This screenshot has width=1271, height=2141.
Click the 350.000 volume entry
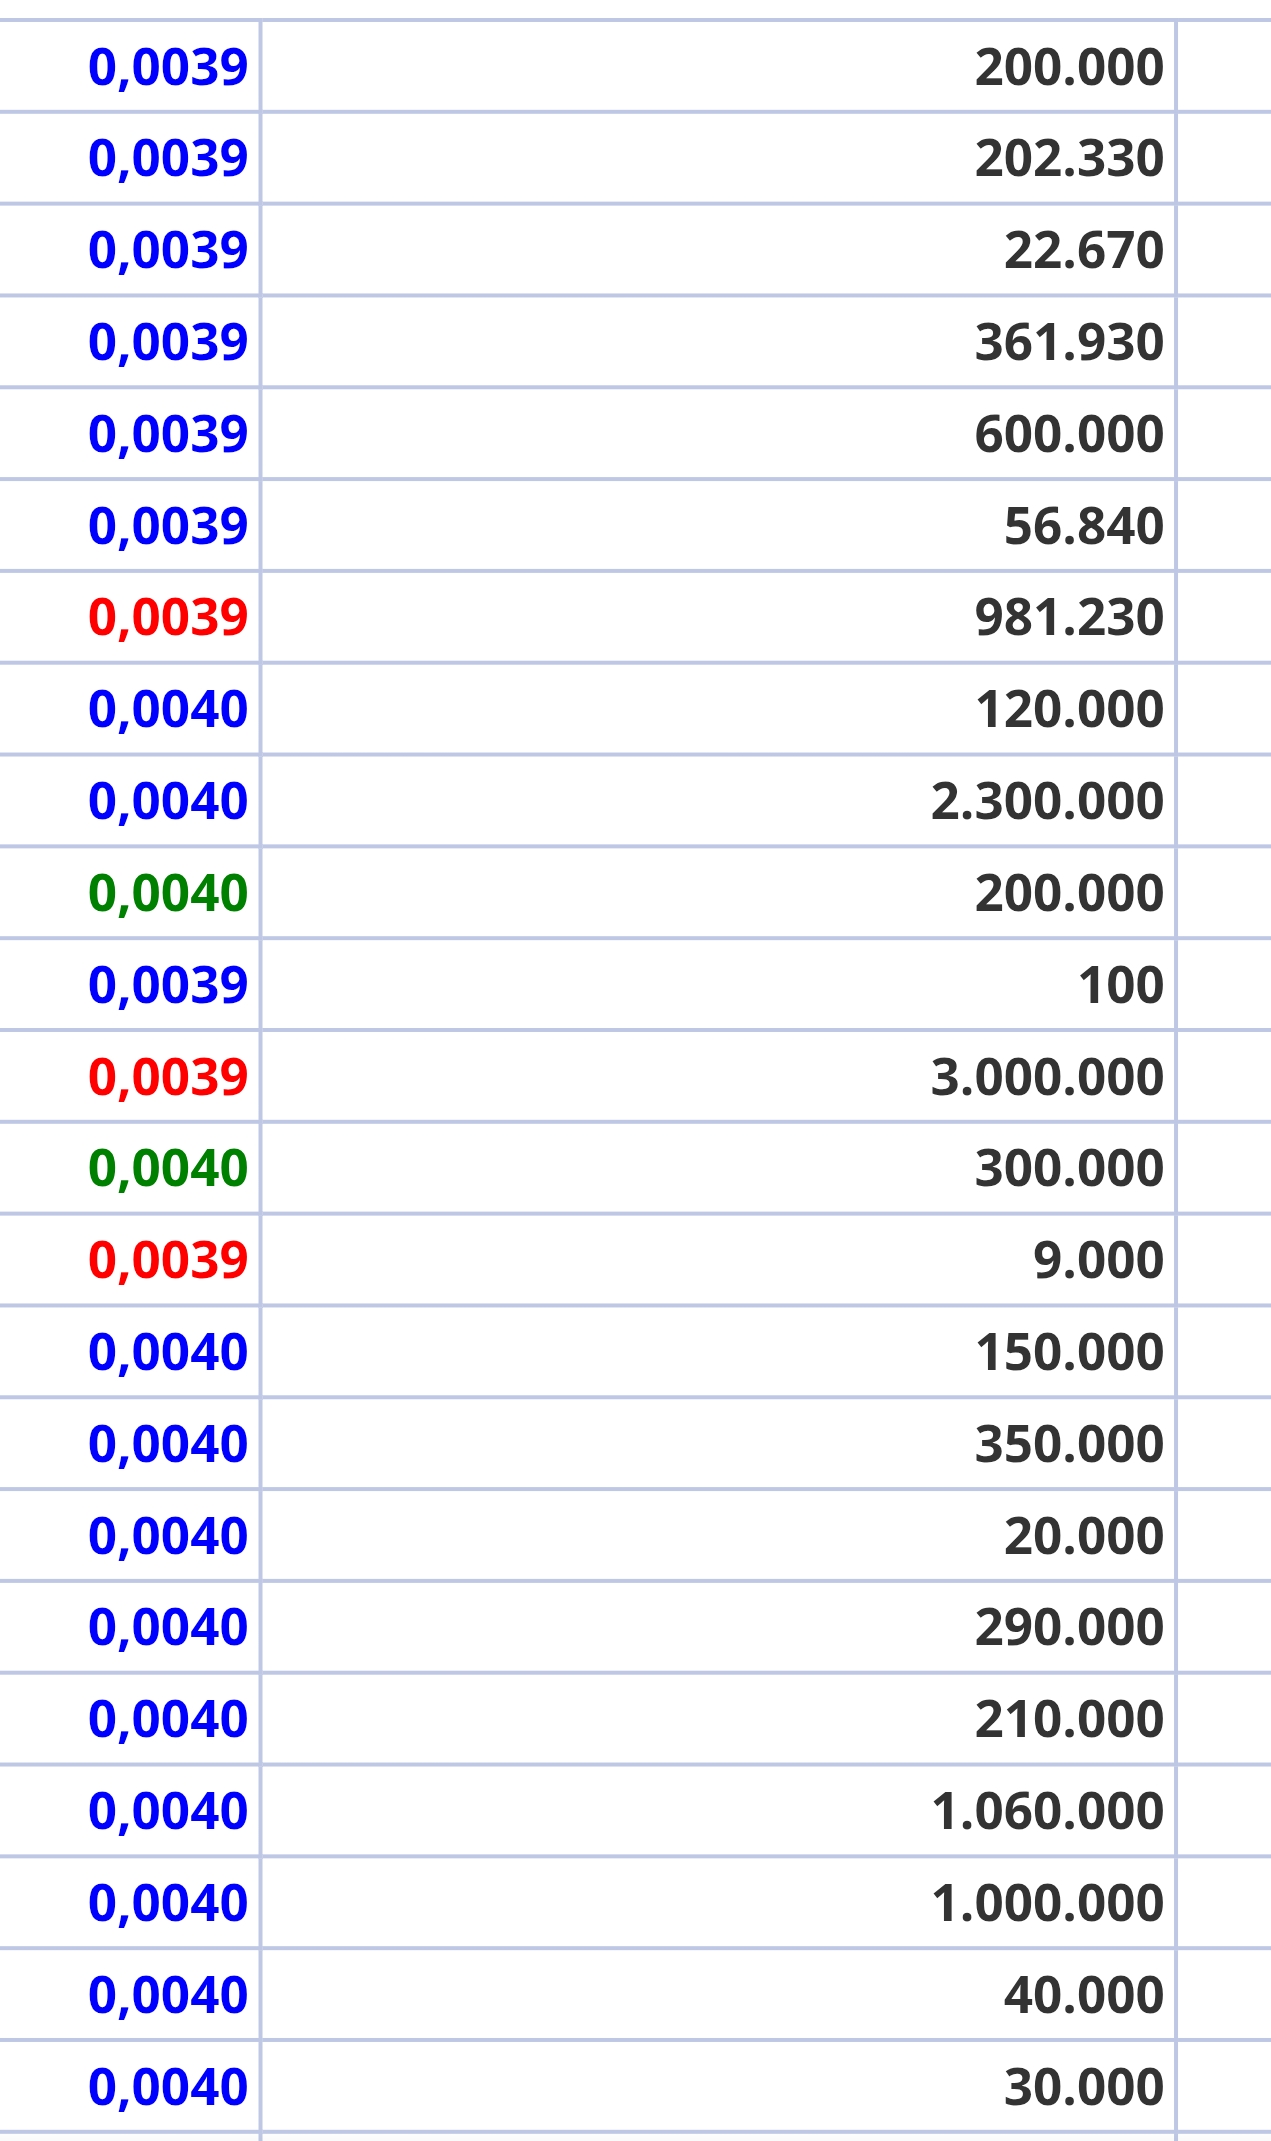pyautogui.click(x=1069, y=1444)
